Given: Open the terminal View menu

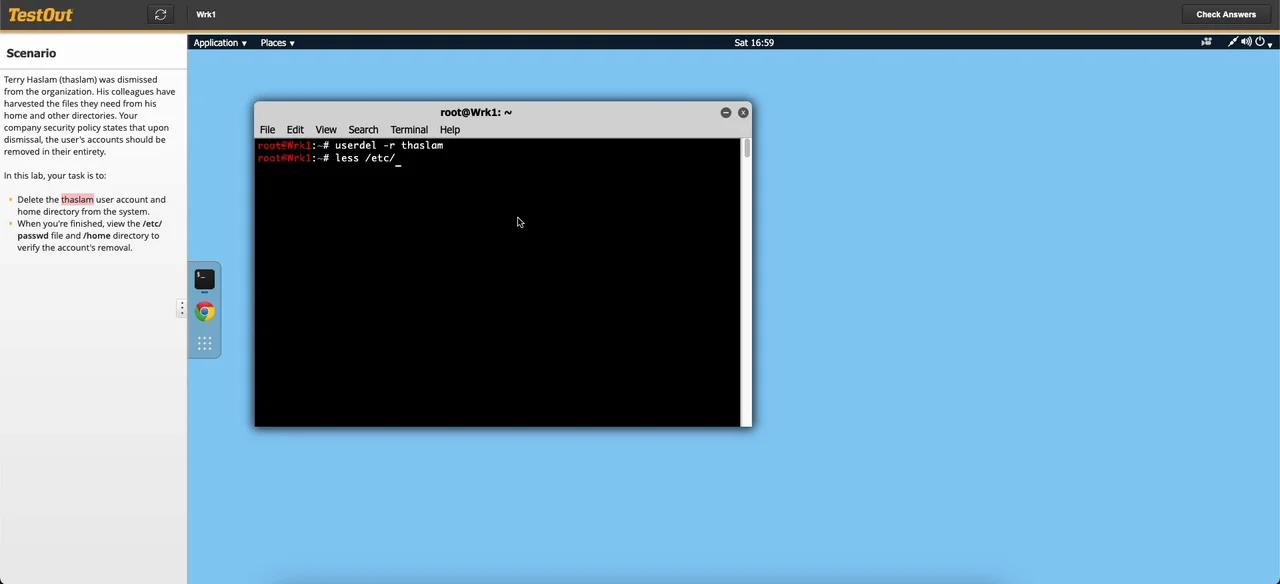Looking at the screenshot, I should pos(326,130).
